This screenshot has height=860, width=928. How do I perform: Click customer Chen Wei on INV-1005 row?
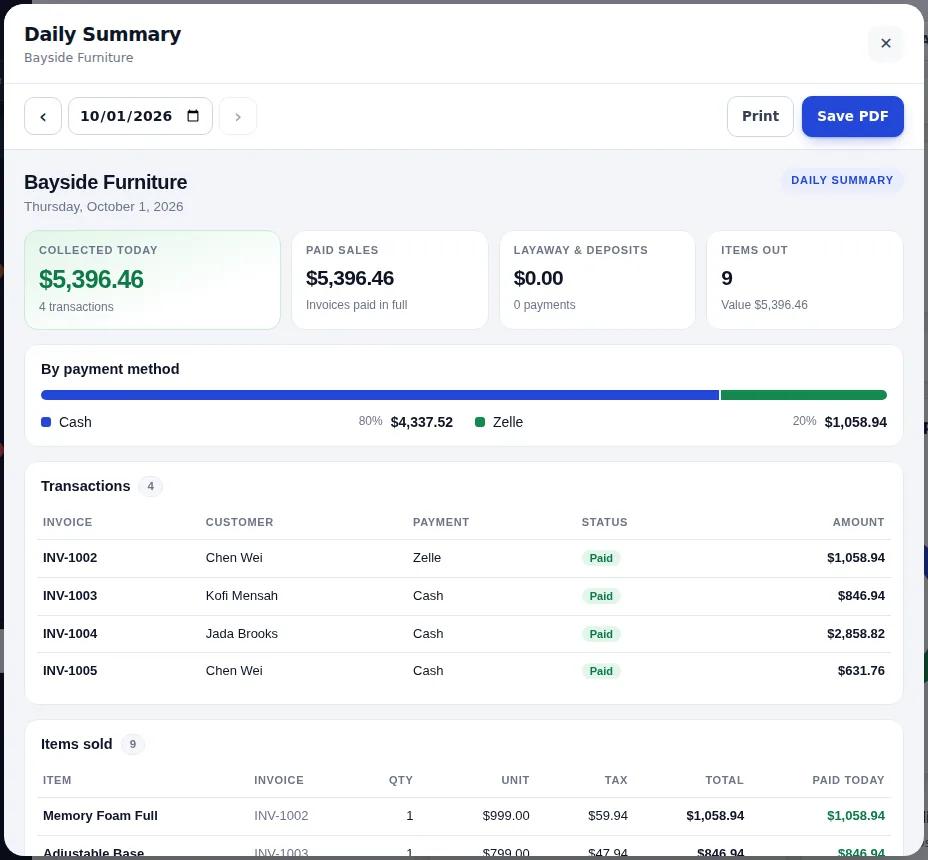pyautogui.click(x=234, y=671)
